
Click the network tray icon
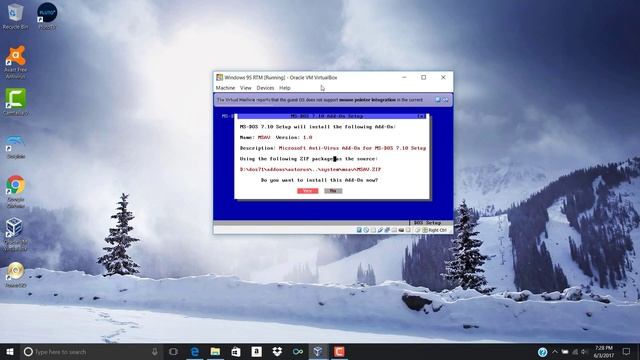tap(575, 352)
